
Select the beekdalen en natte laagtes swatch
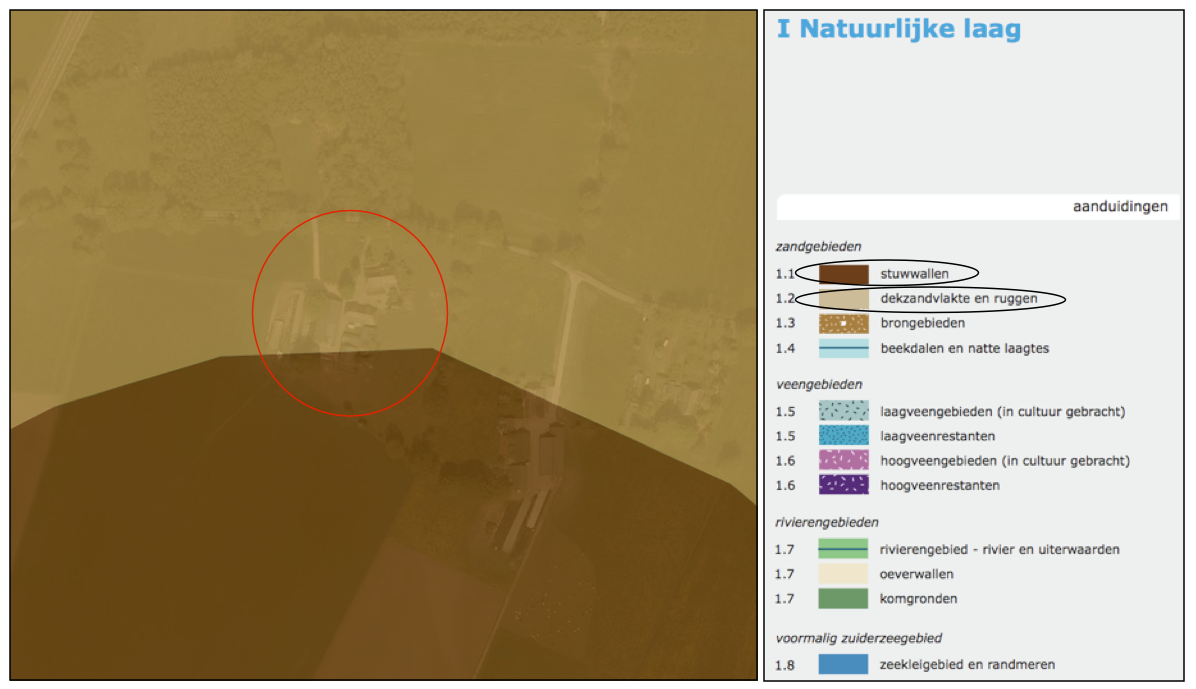[844, 349]
